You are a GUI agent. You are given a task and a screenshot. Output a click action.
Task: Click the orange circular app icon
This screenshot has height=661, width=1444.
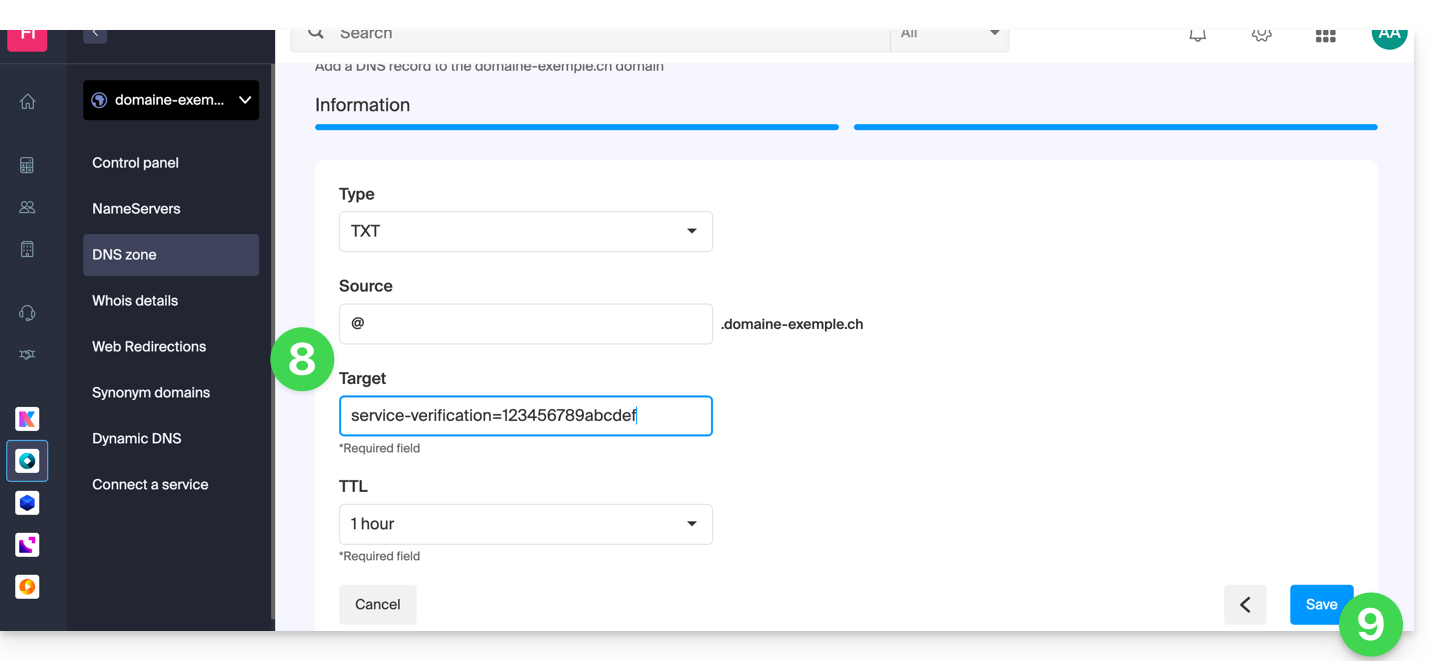pos(28,587)
